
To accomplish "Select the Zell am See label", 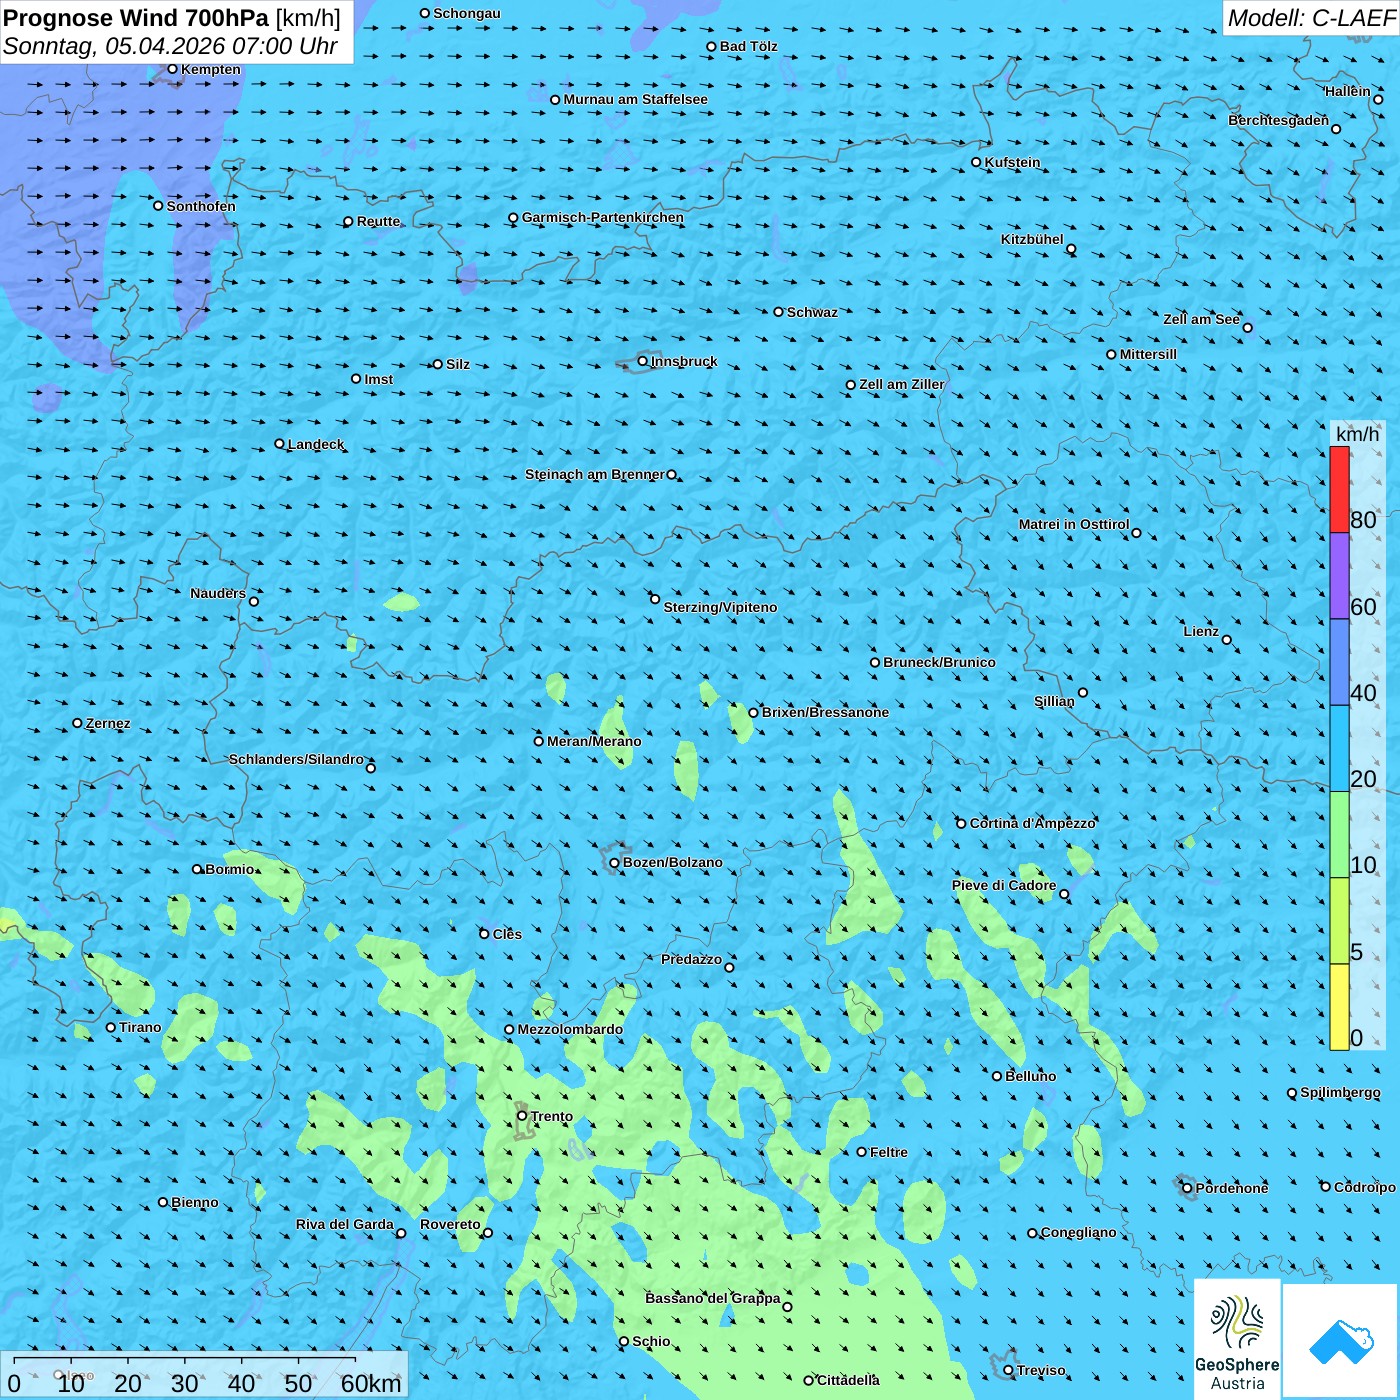I will (x=1201, y=319).
